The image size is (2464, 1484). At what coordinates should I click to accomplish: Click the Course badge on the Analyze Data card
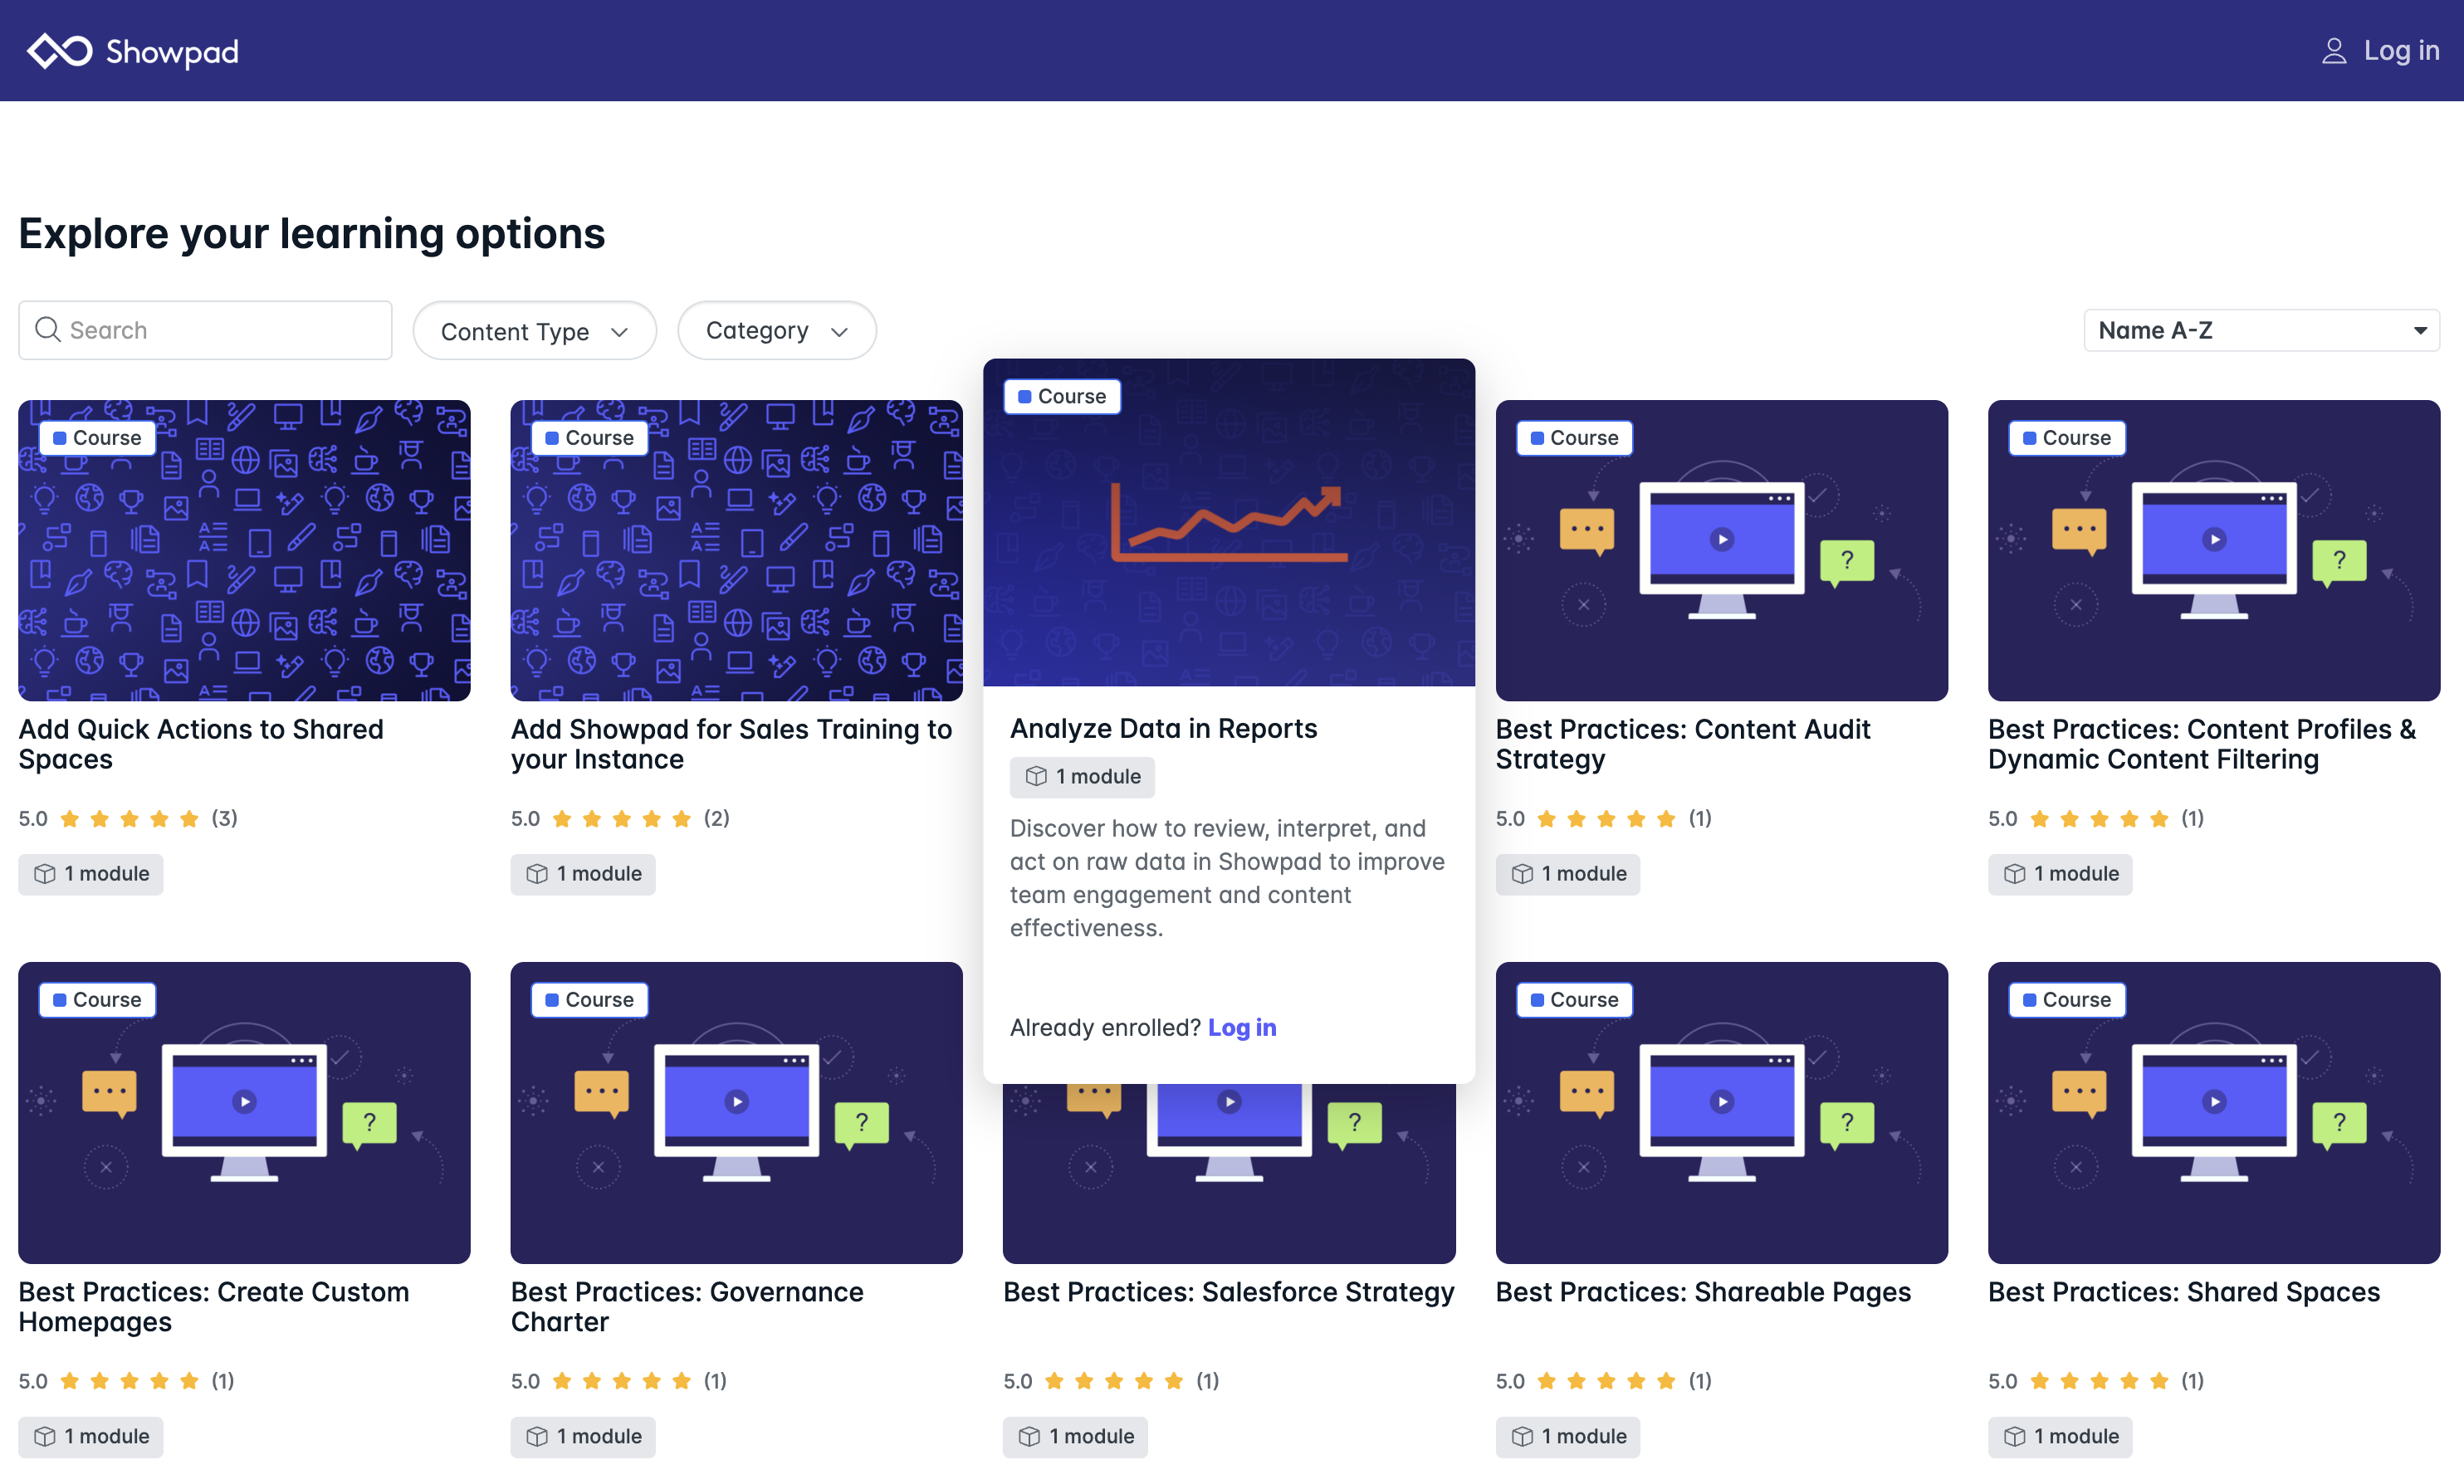(1062, 396)
